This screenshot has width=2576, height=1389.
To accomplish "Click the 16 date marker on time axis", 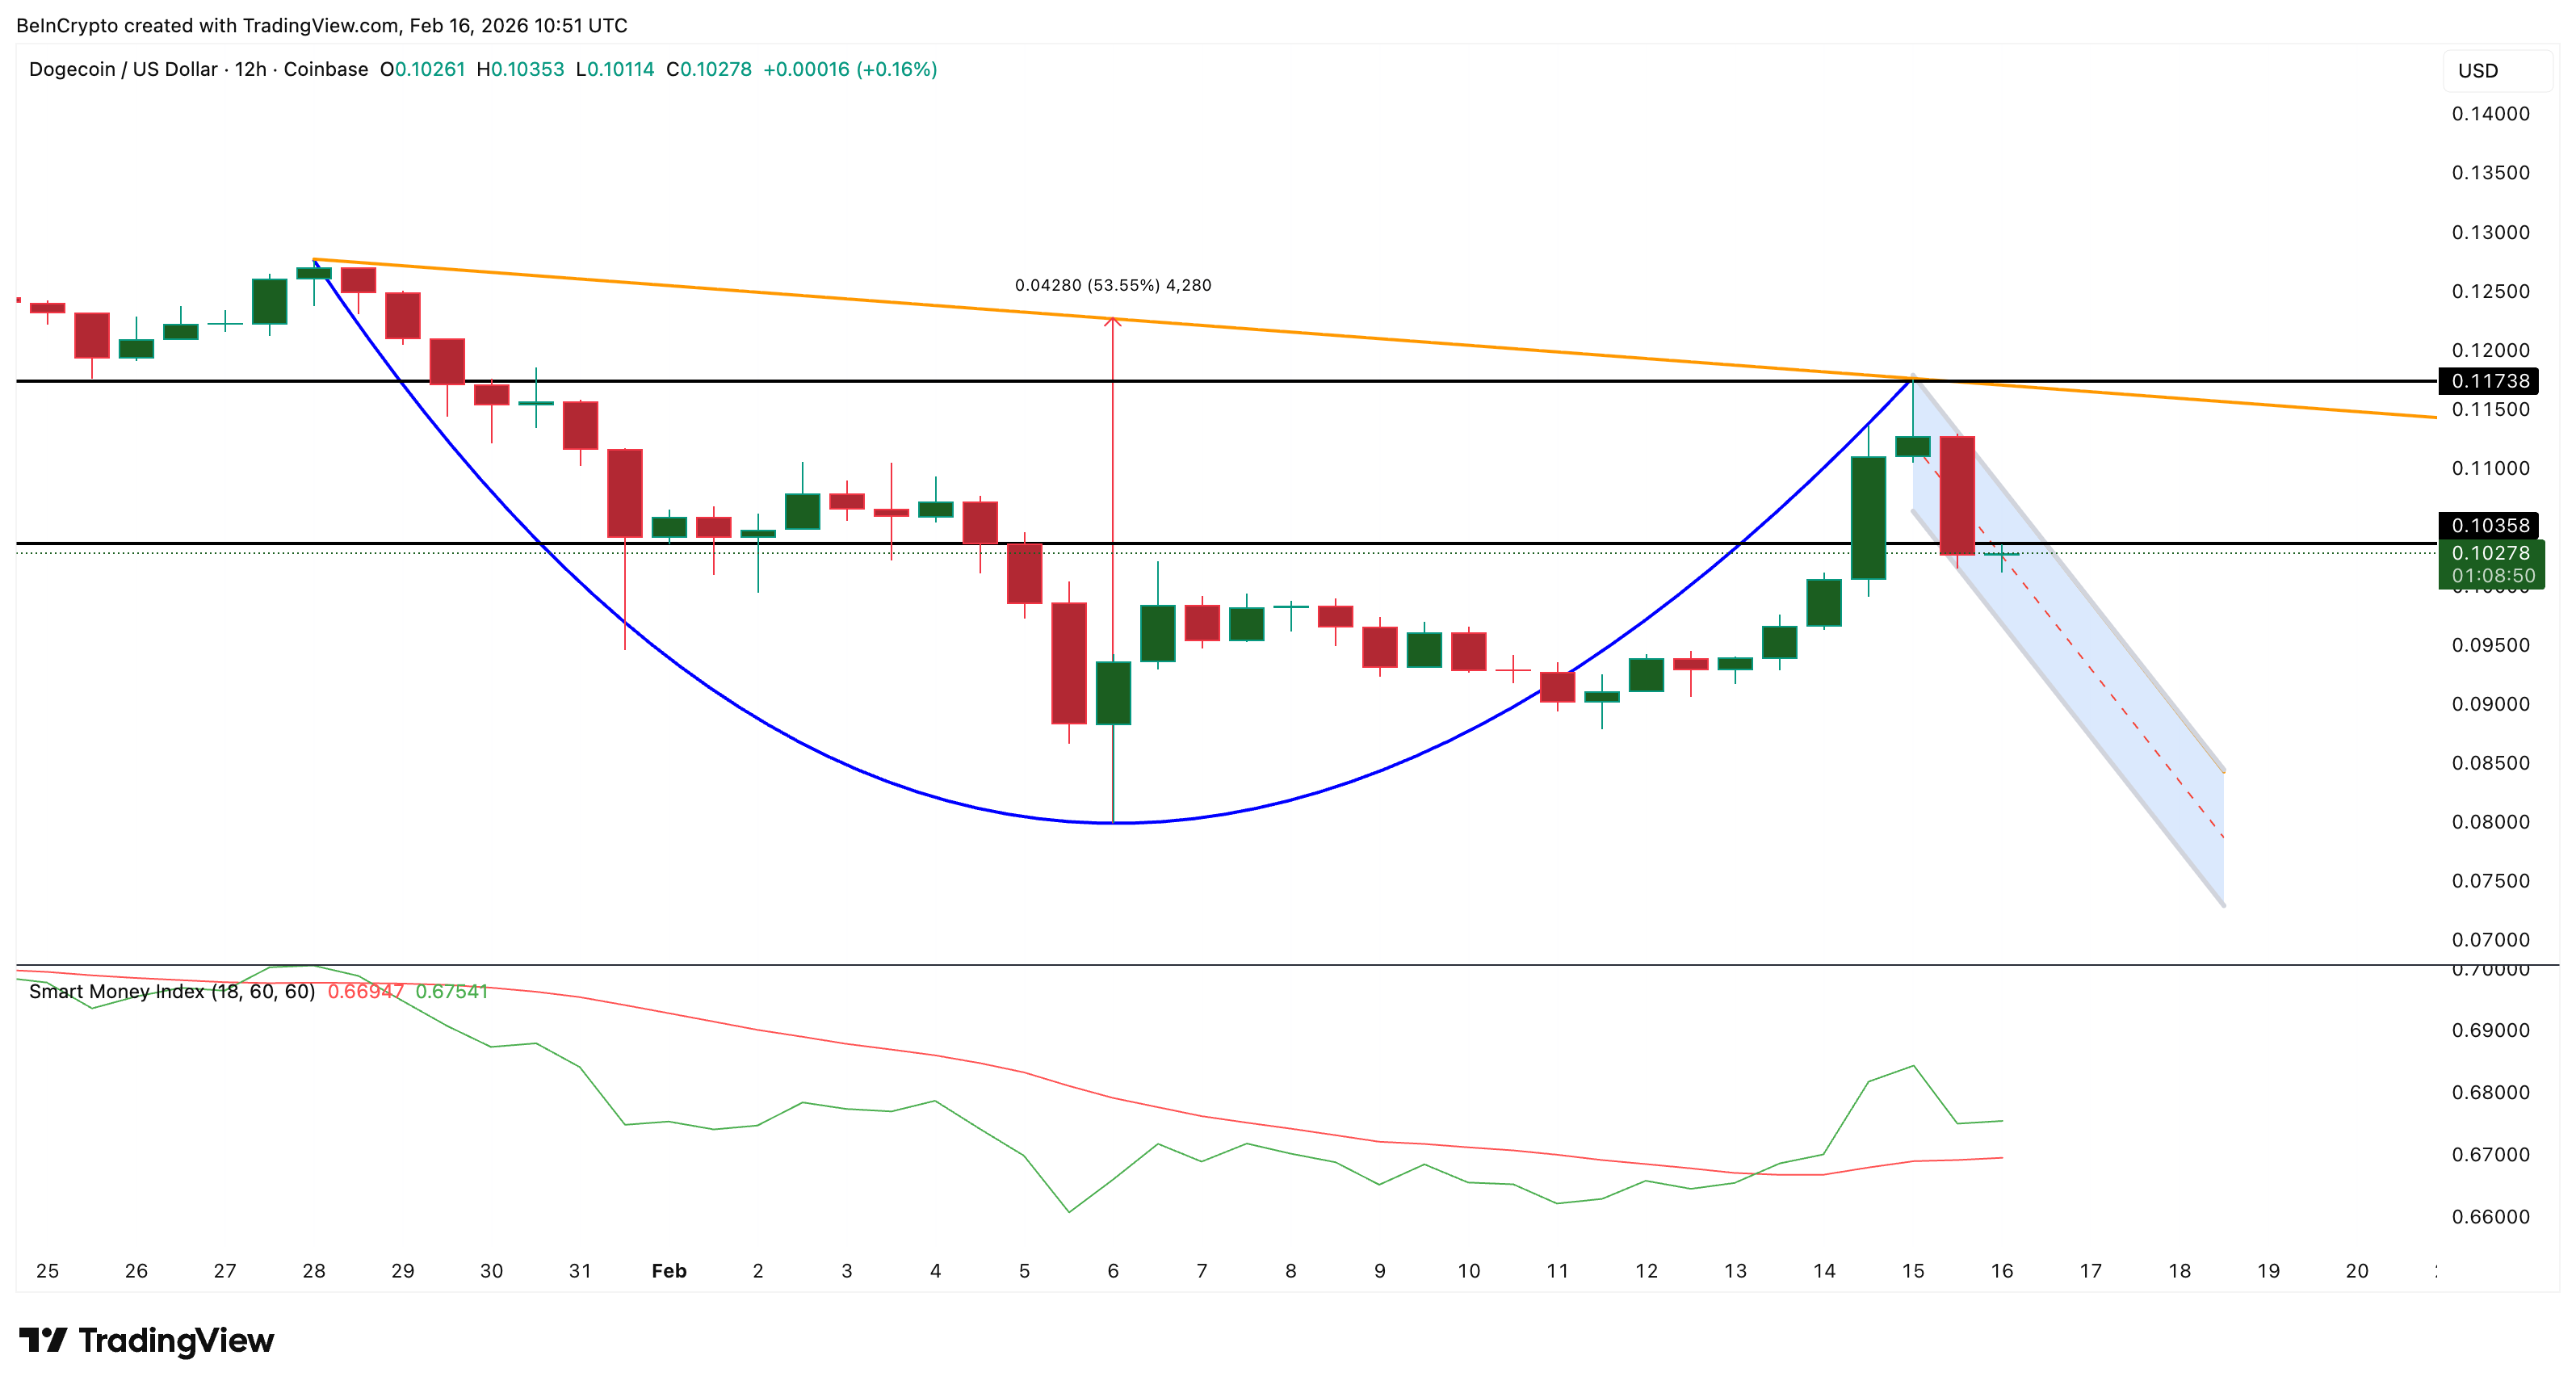I will click(2001, 1271).
